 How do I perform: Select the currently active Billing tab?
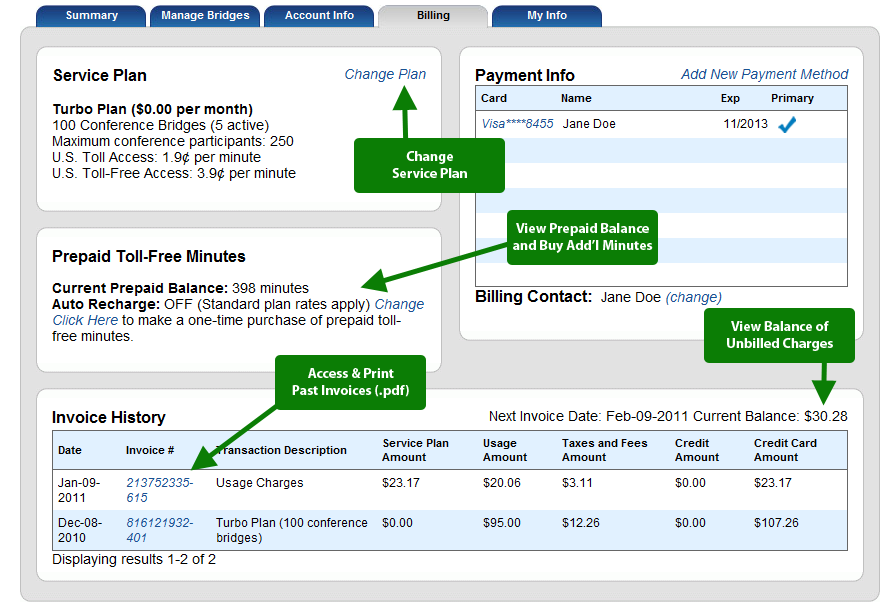click(x=432, y=15)
